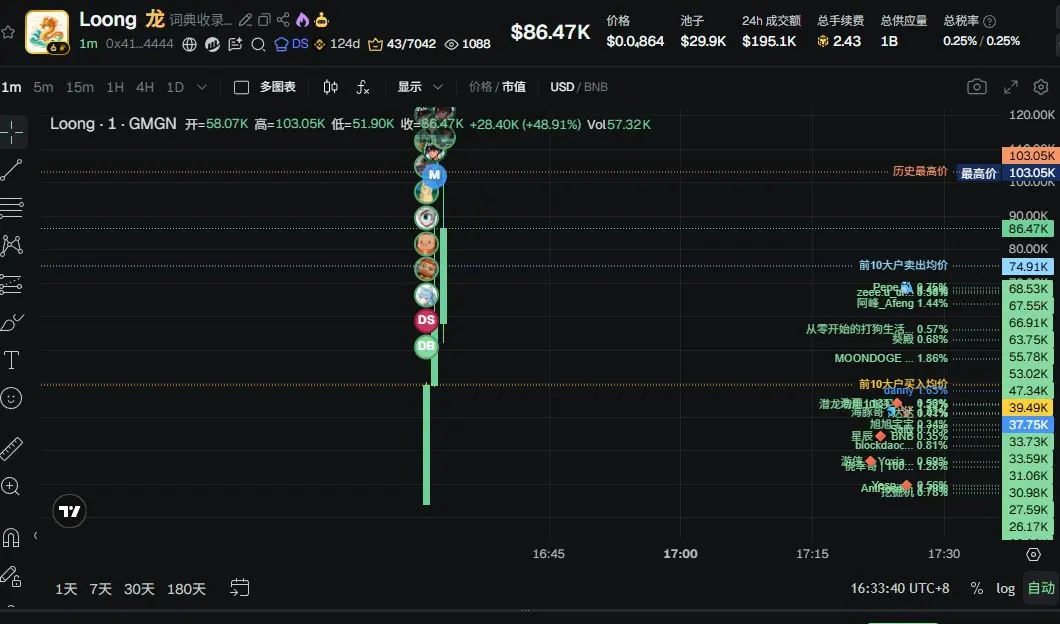This screenshot has height=624, width=1060.
Task: Click the DS trader marker on chart
Action: [x=426, y=320]
